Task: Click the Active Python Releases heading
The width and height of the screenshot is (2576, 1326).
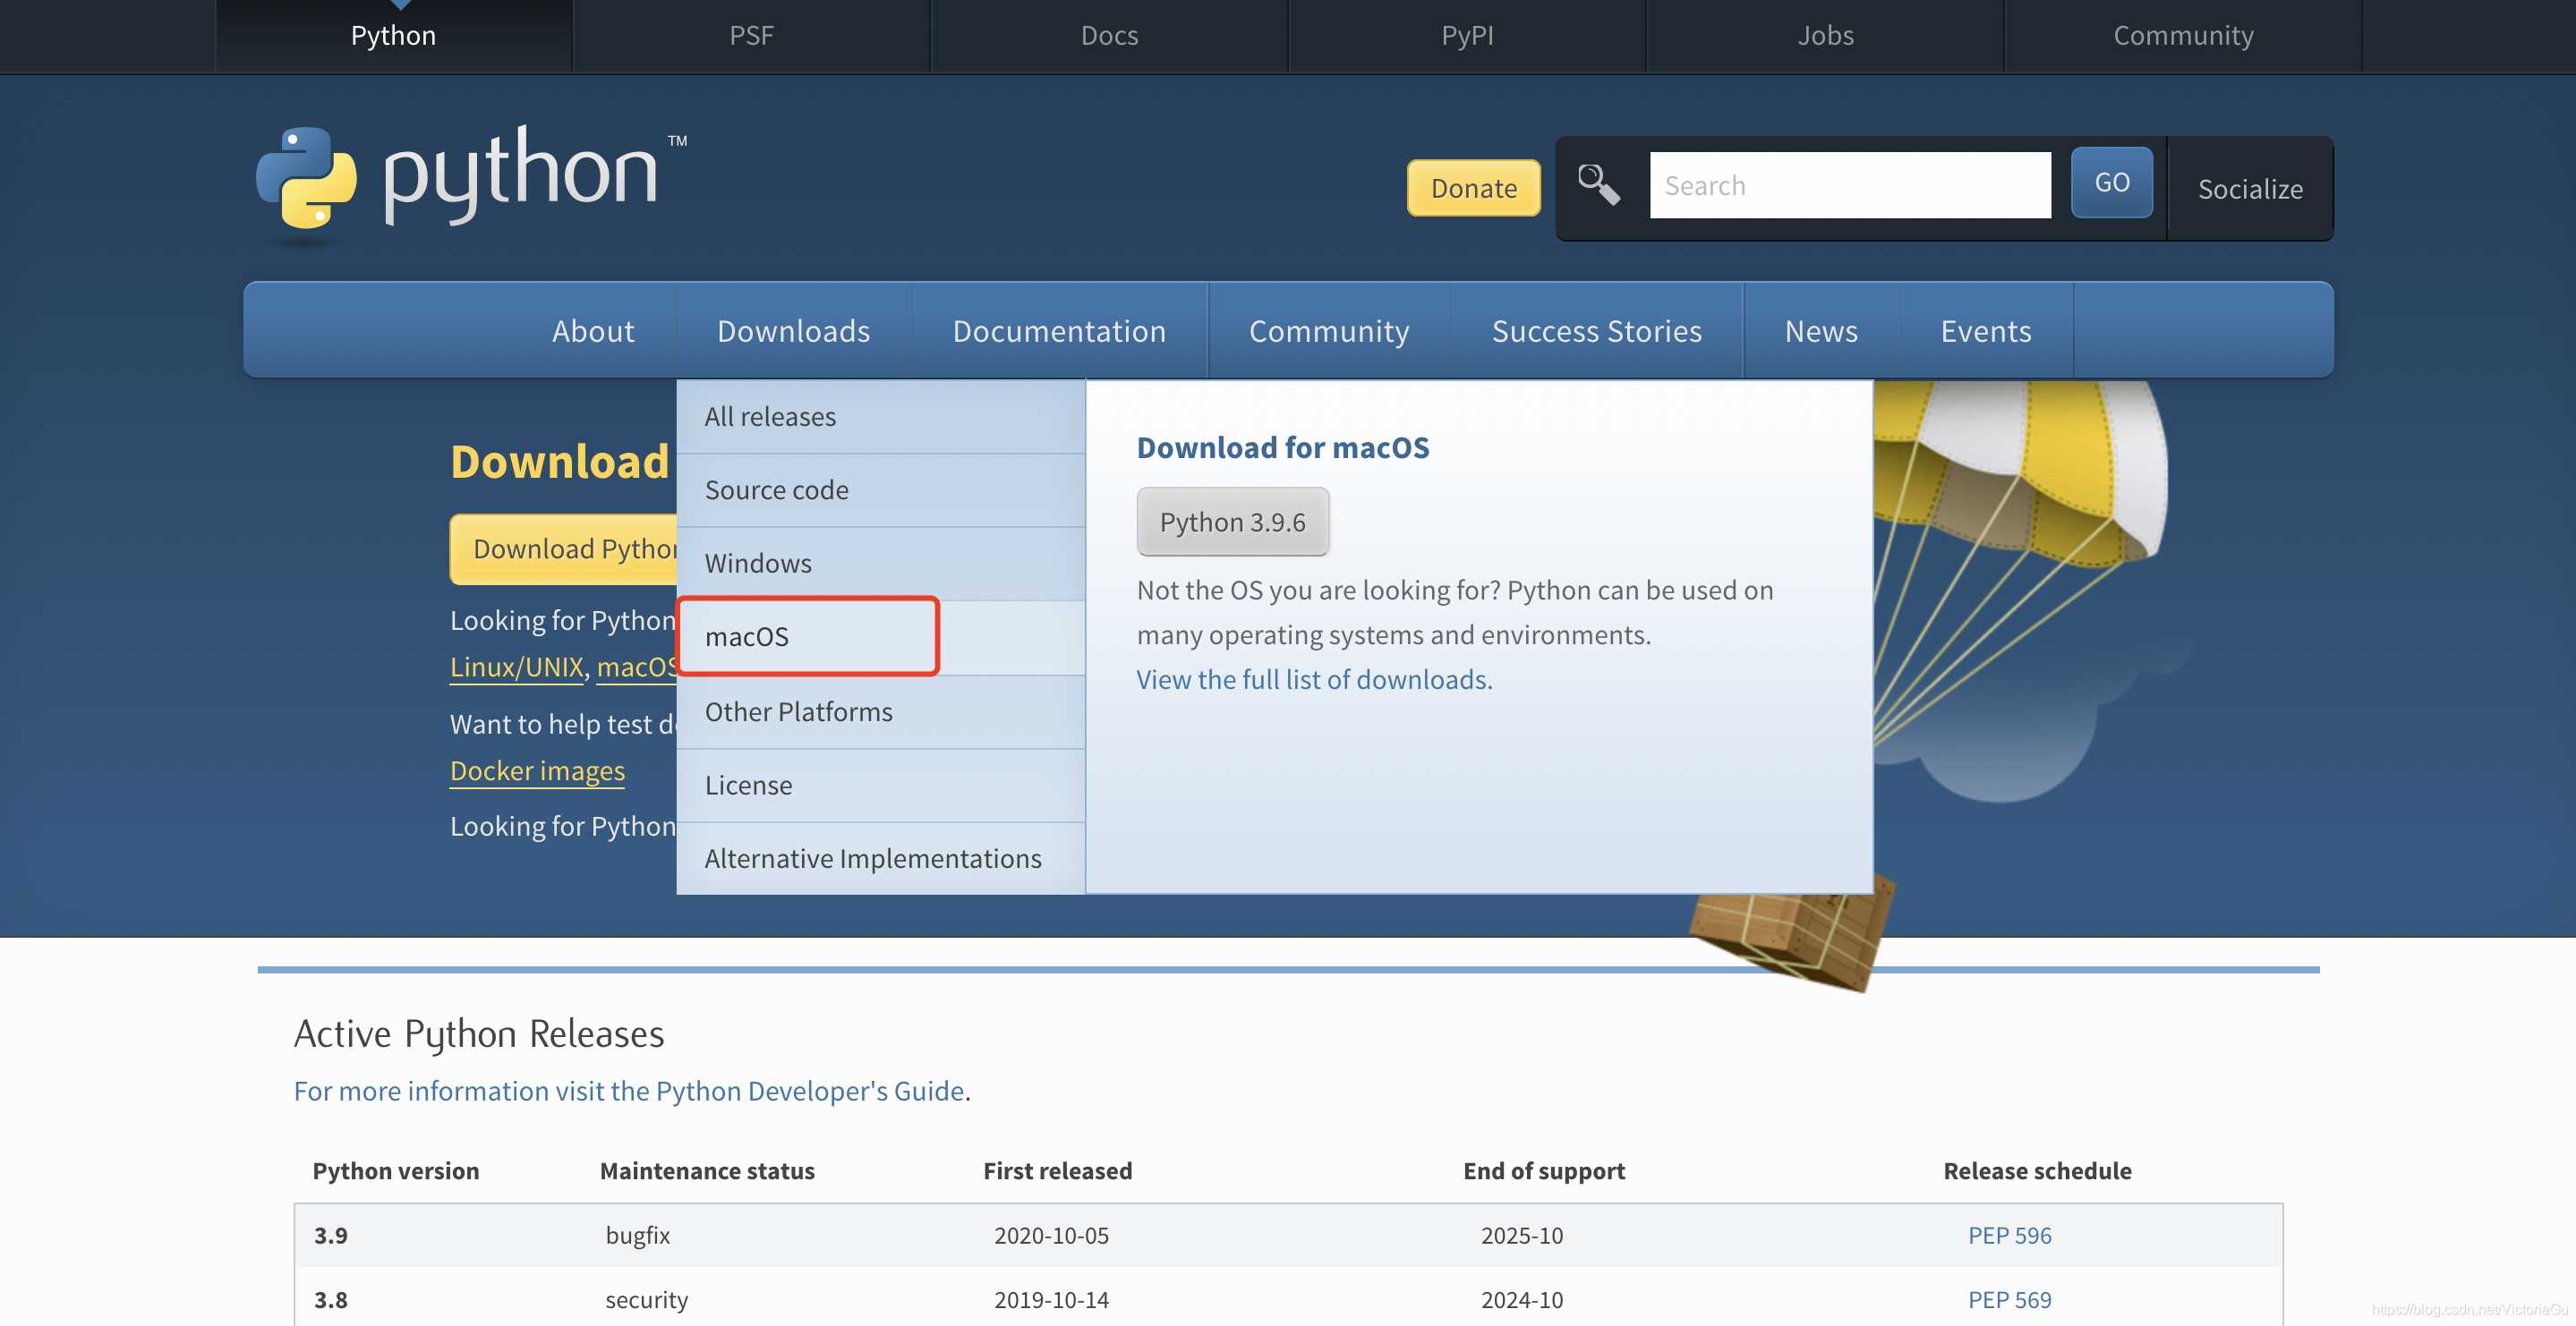Action: click(479, 1034)
